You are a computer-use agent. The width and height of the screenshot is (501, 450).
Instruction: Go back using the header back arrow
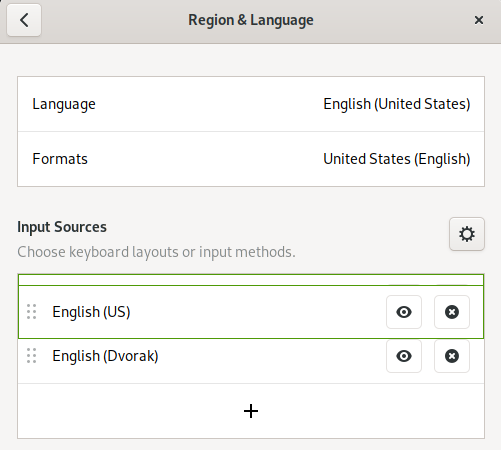[x=24, y=20]
